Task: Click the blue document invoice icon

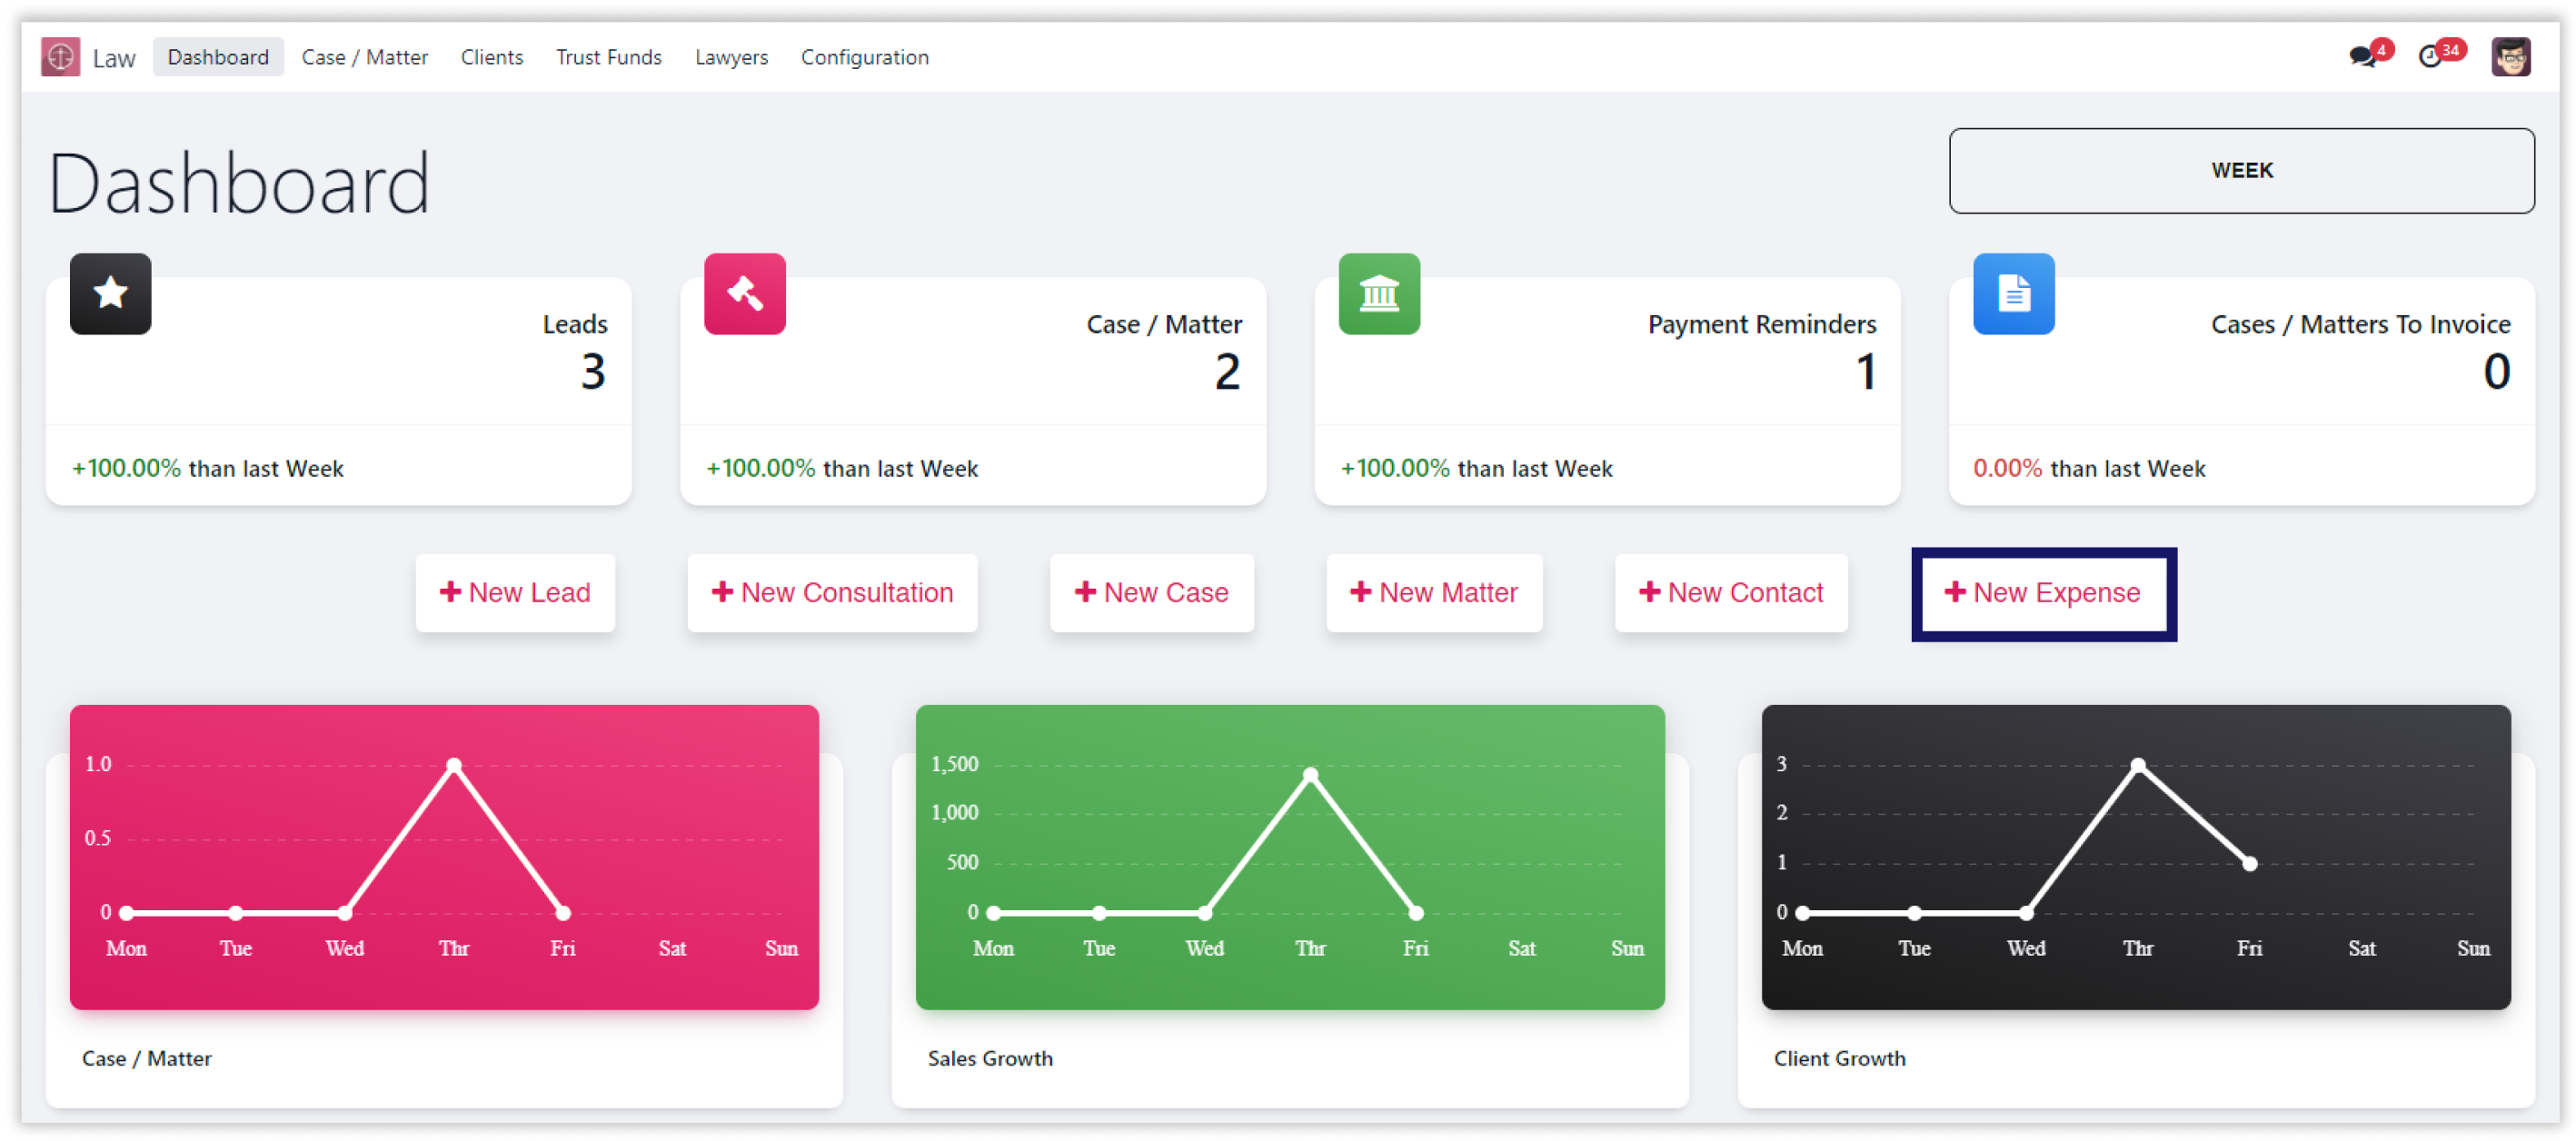Action: tap(2013, 294)
